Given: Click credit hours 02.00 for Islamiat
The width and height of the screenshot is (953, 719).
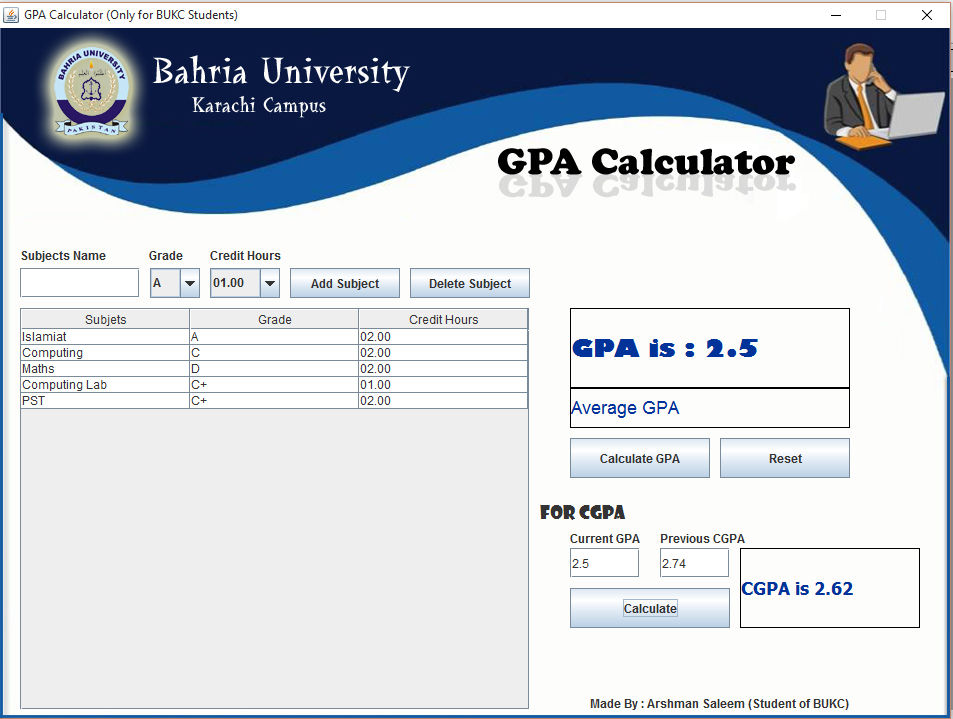Looking at the screenshot, I should point(443,337).
